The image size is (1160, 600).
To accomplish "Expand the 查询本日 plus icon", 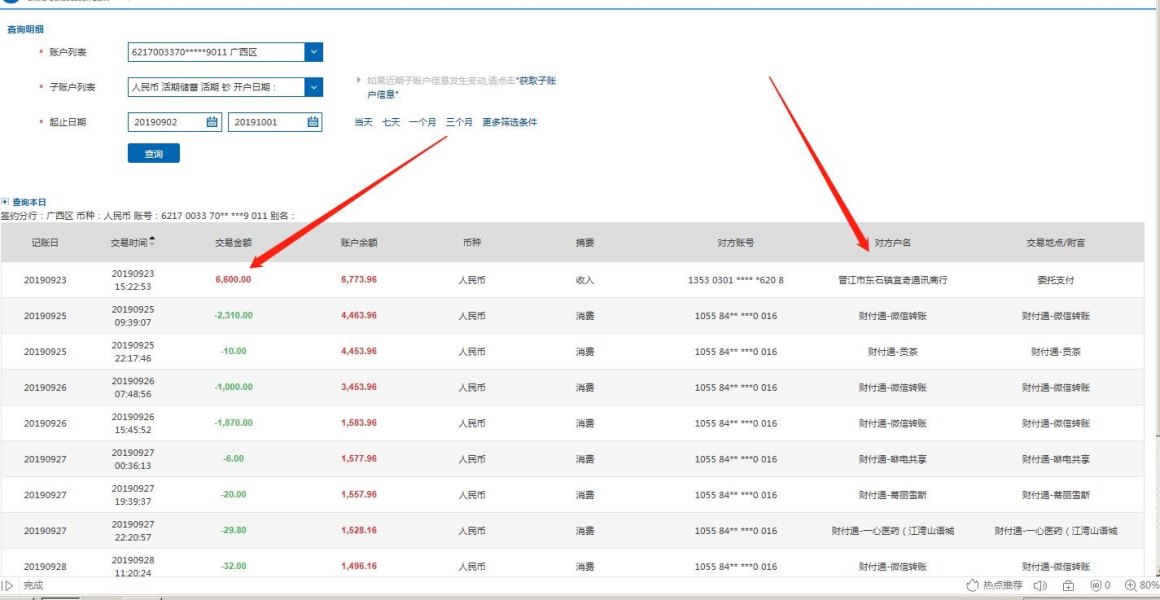I will 5,201.
